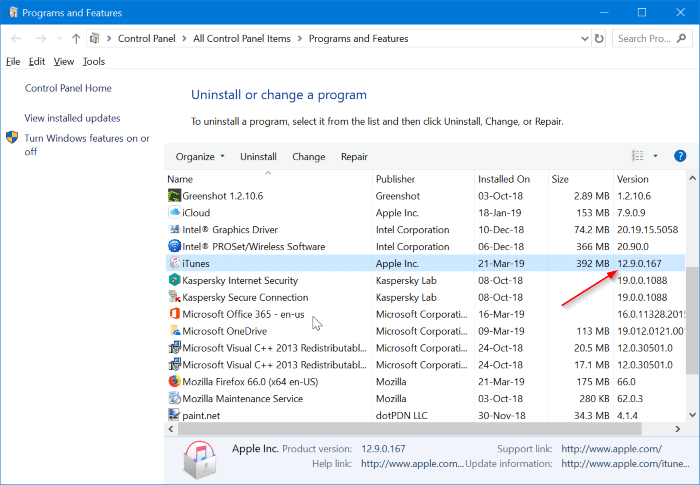Click the Search Programs input field
Screen dimensions: 700x485
pyautogui.click(x=645, y=39)
